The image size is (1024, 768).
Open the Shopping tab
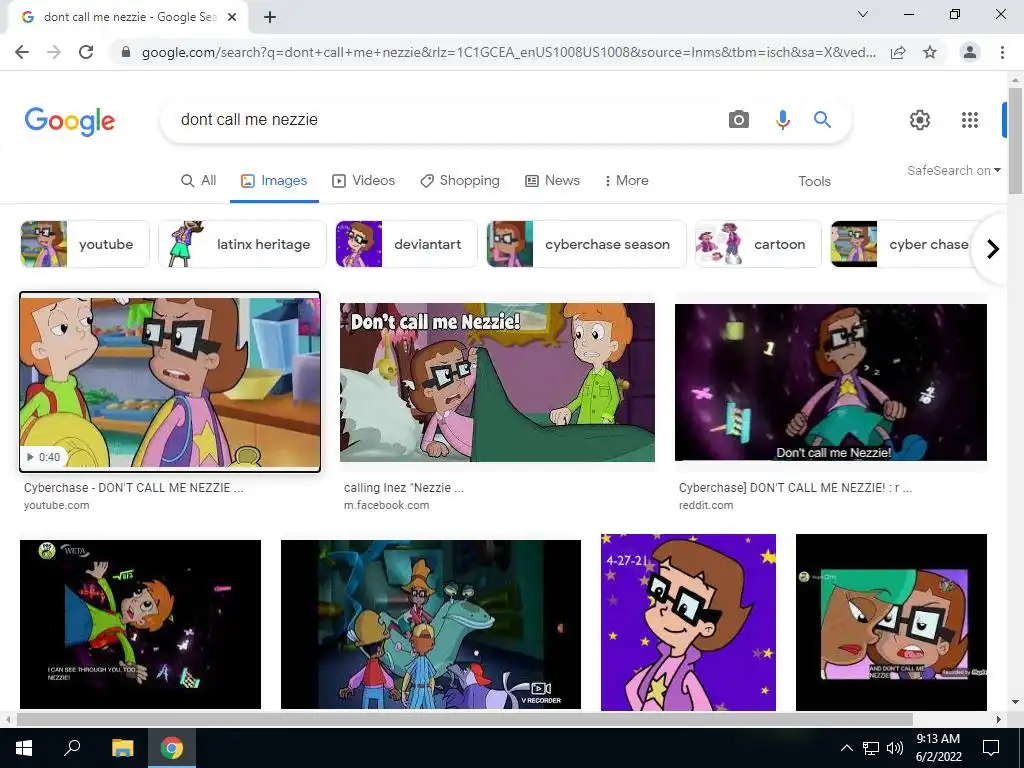point(460,181)
